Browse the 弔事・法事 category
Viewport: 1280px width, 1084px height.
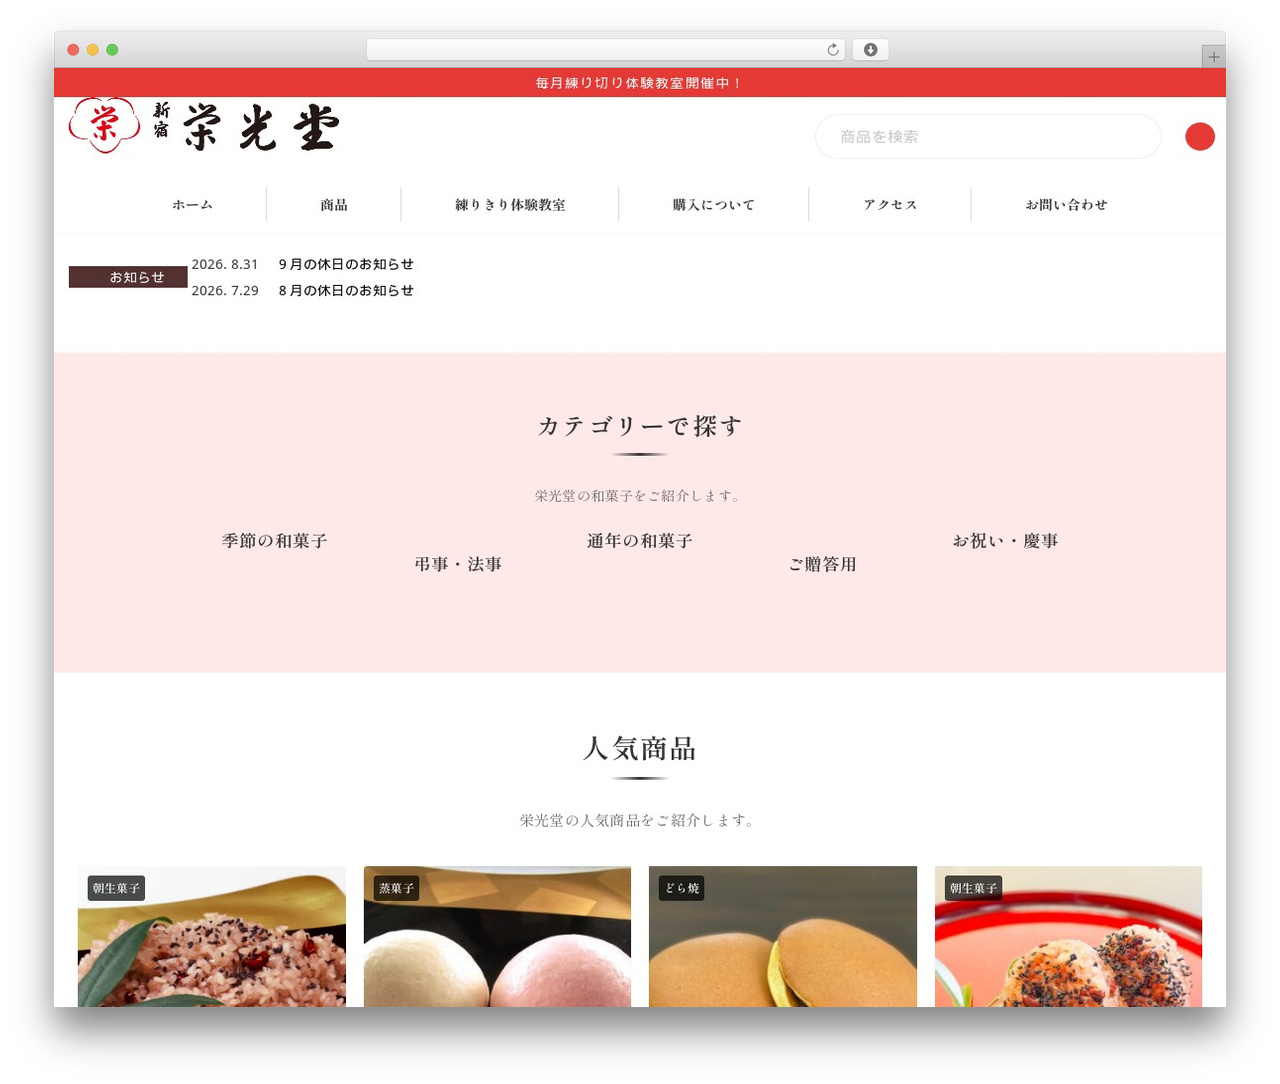(x=458, y=565)
